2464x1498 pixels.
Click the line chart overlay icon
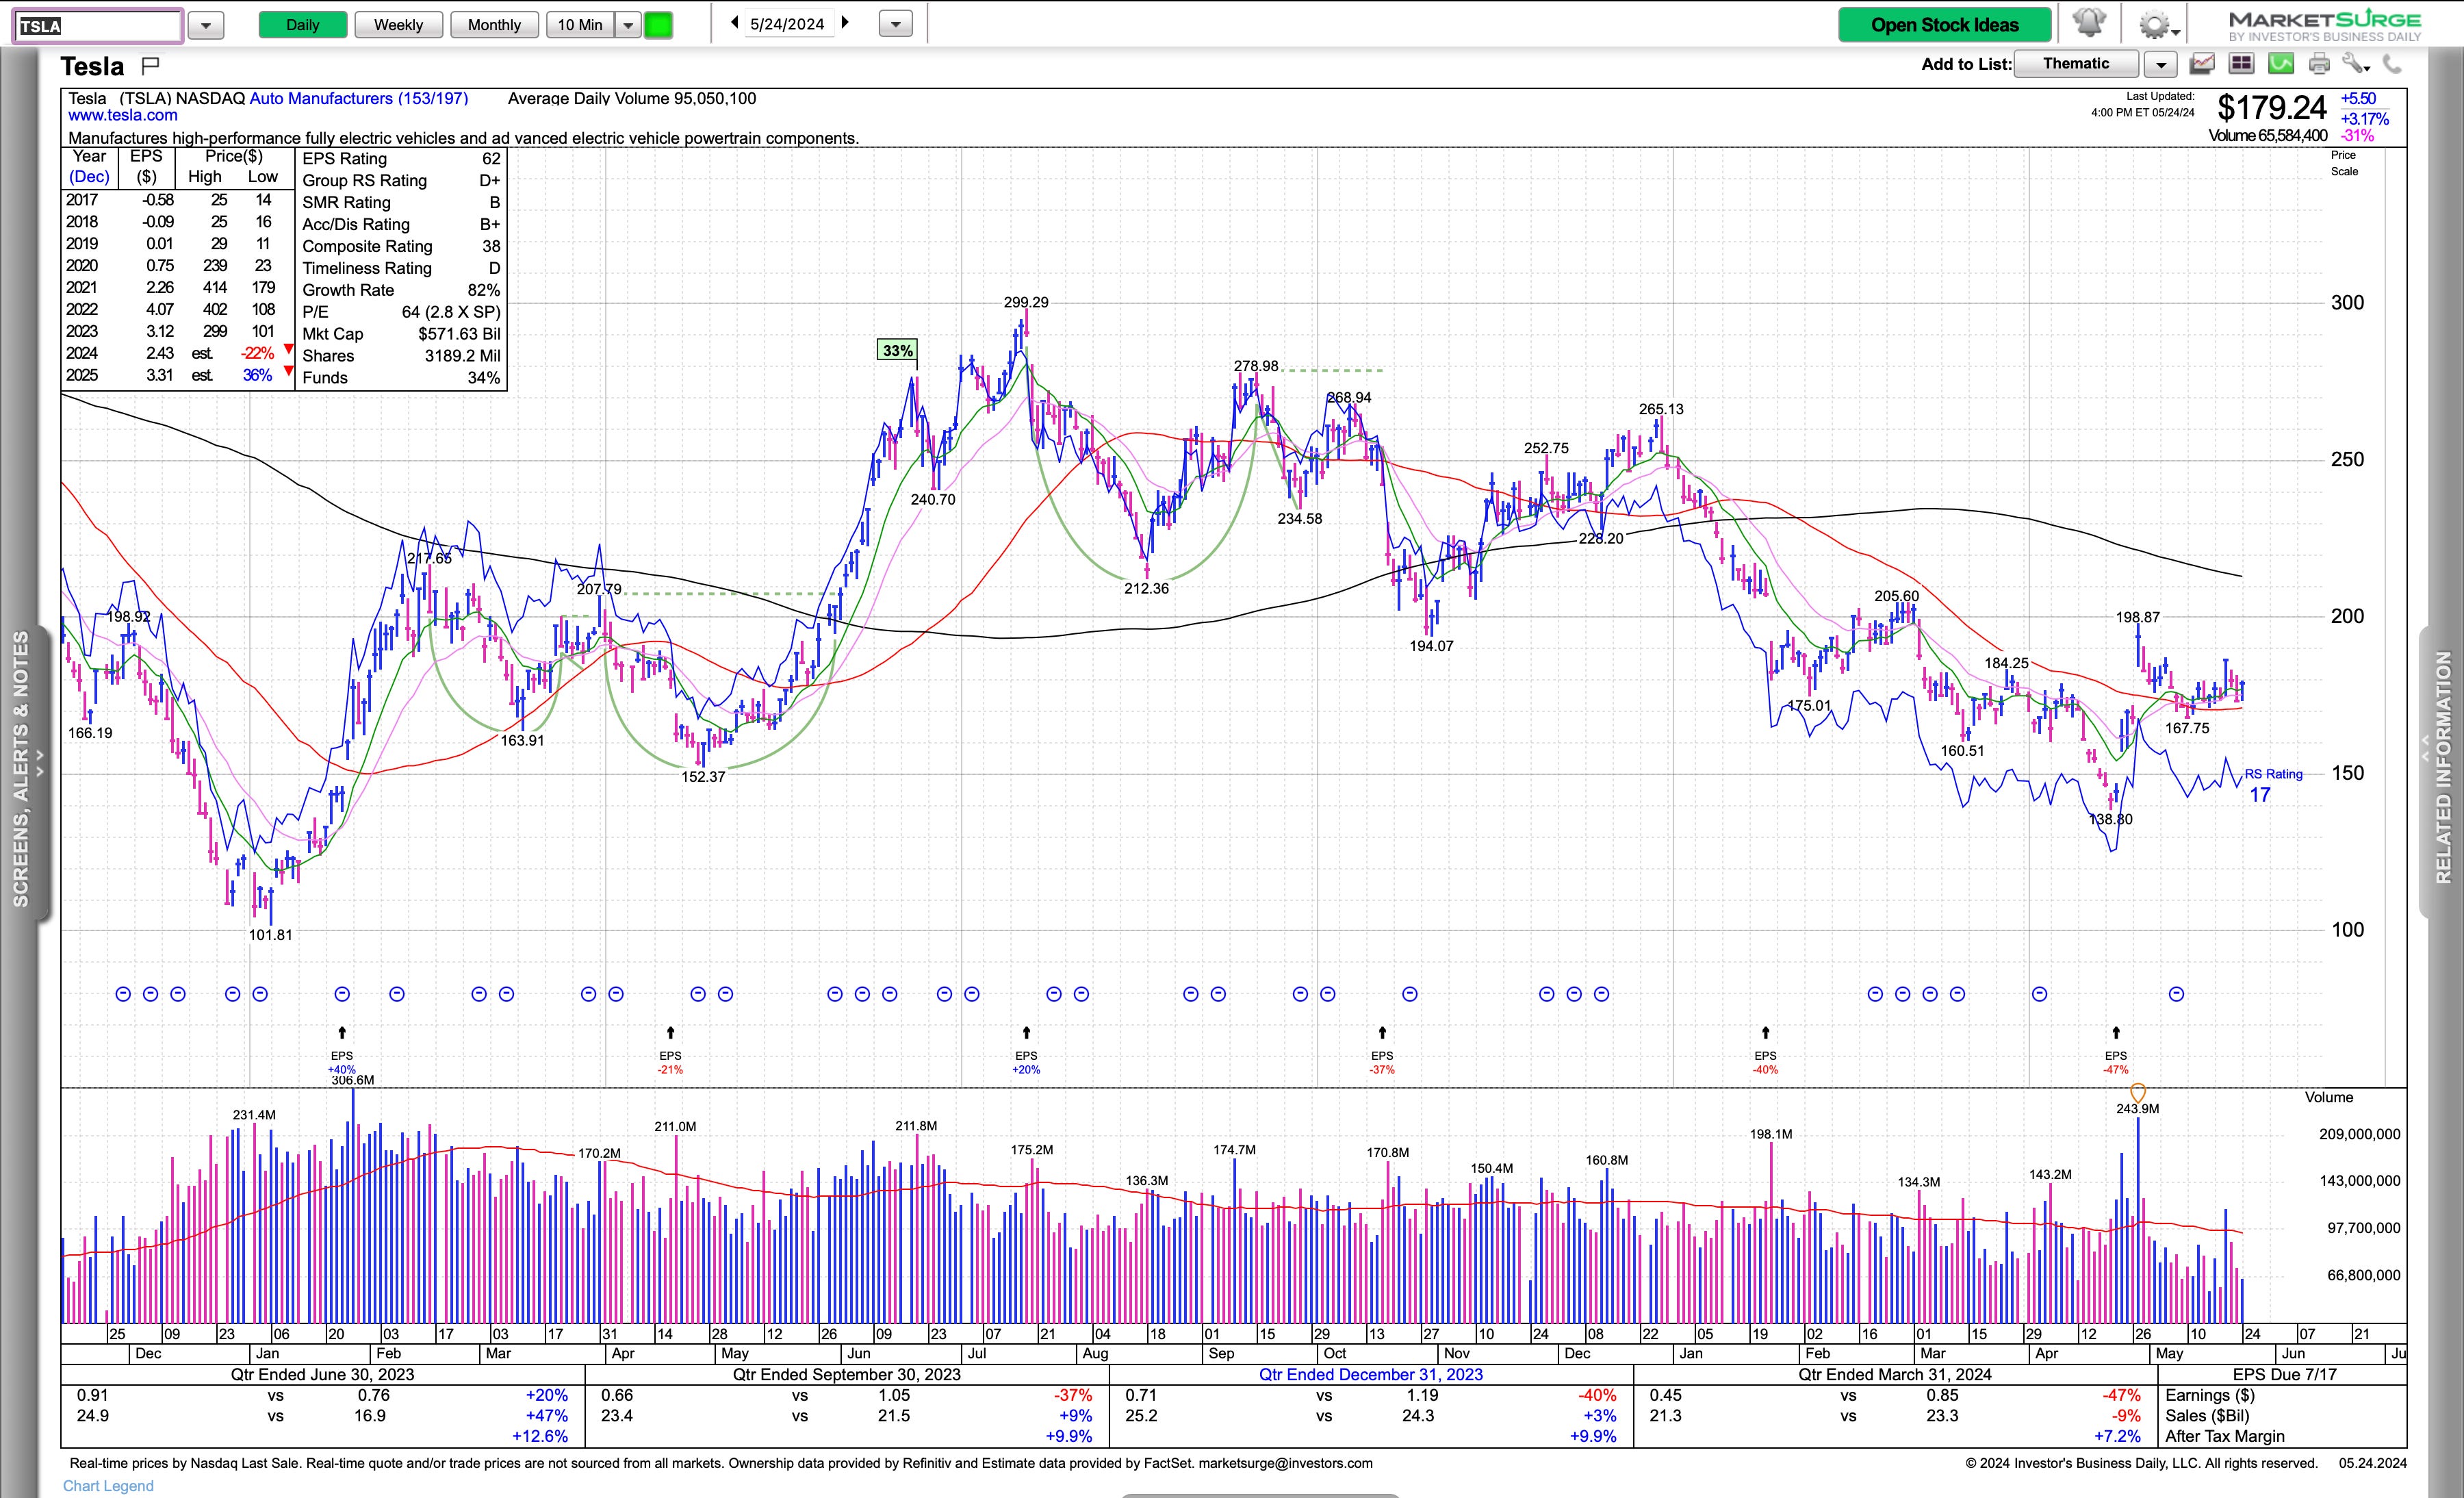(x=2202, y=64)
